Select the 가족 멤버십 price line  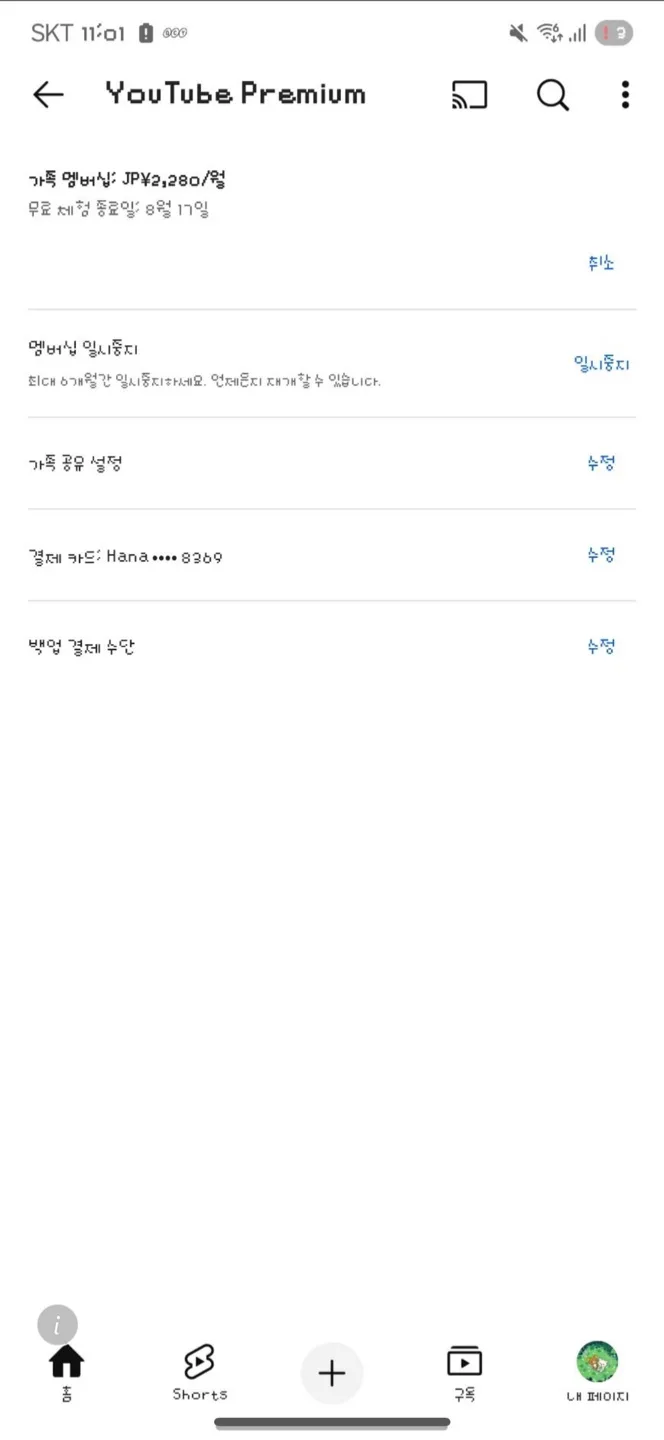point(127,180)
